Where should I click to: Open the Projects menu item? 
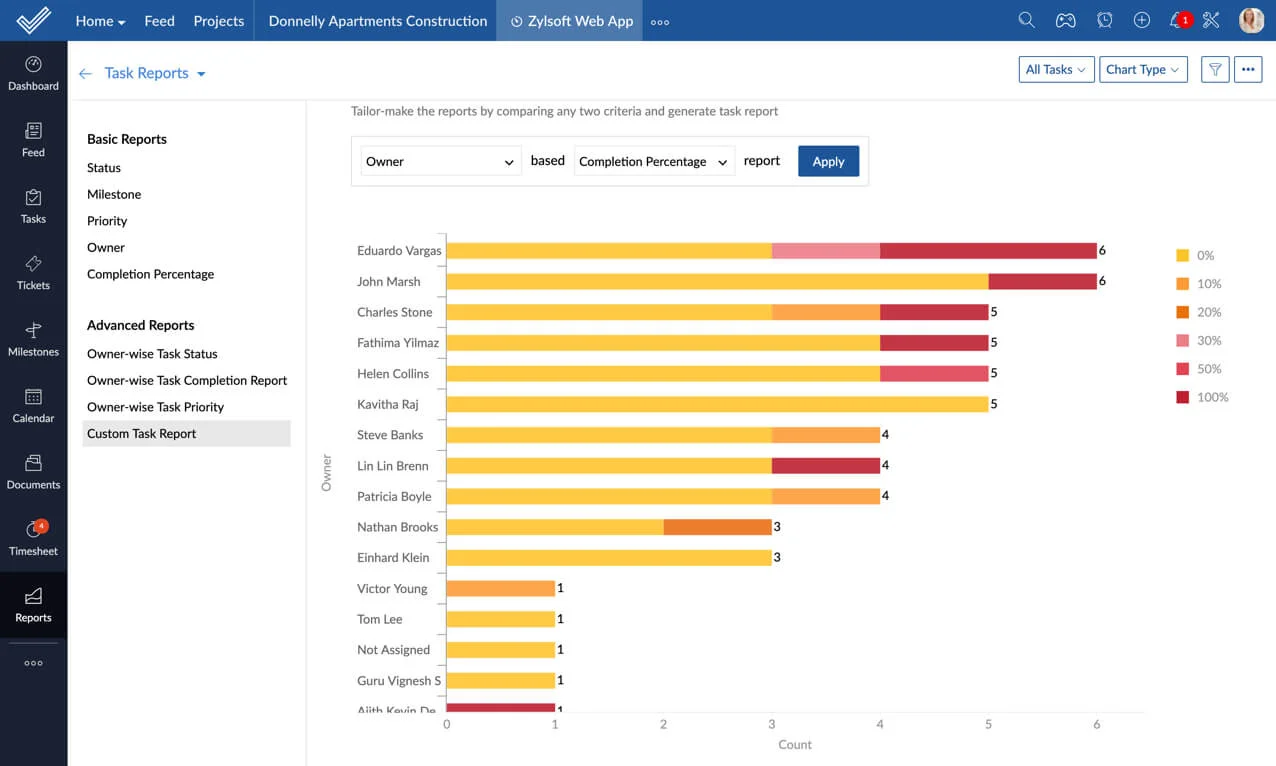click(x=219, y=21)
